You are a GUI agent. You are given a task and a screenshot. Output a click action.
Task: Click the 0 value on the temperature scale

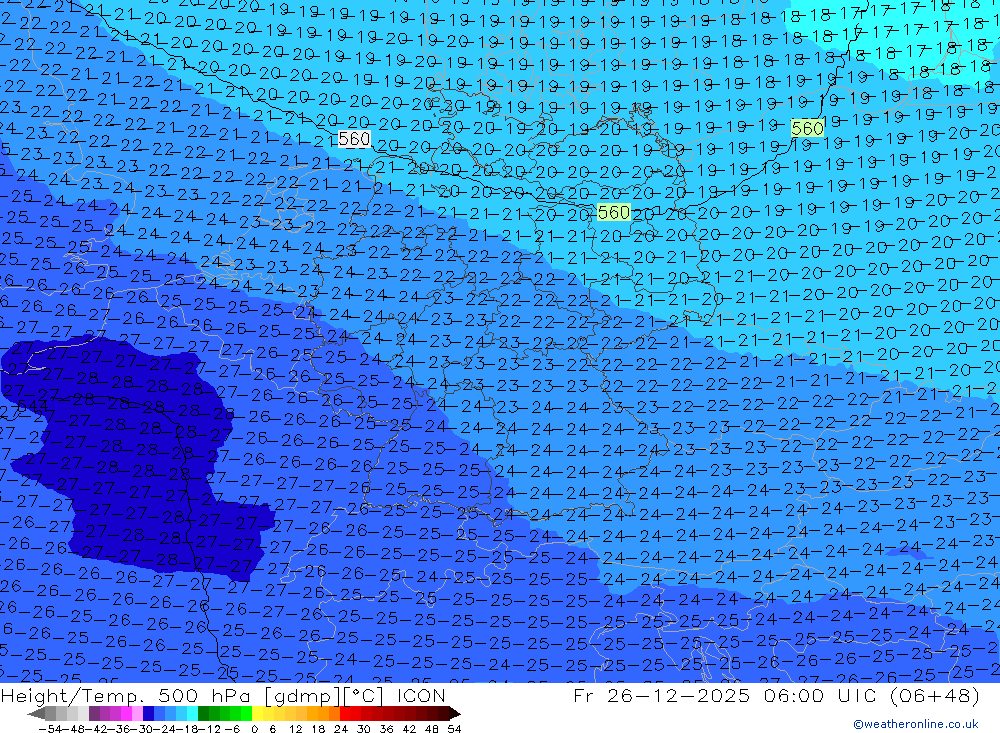(254, 729)
